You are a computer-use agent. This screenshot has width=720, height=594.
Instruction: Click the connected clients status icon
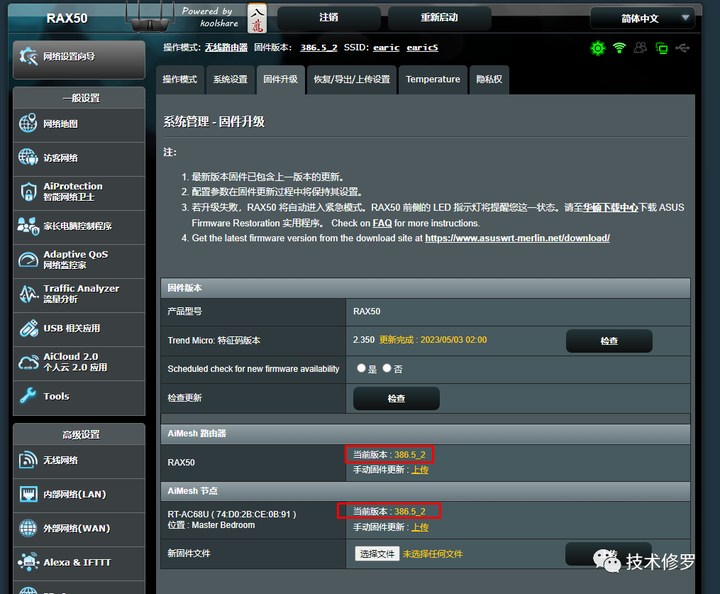(x=640, y=48)
